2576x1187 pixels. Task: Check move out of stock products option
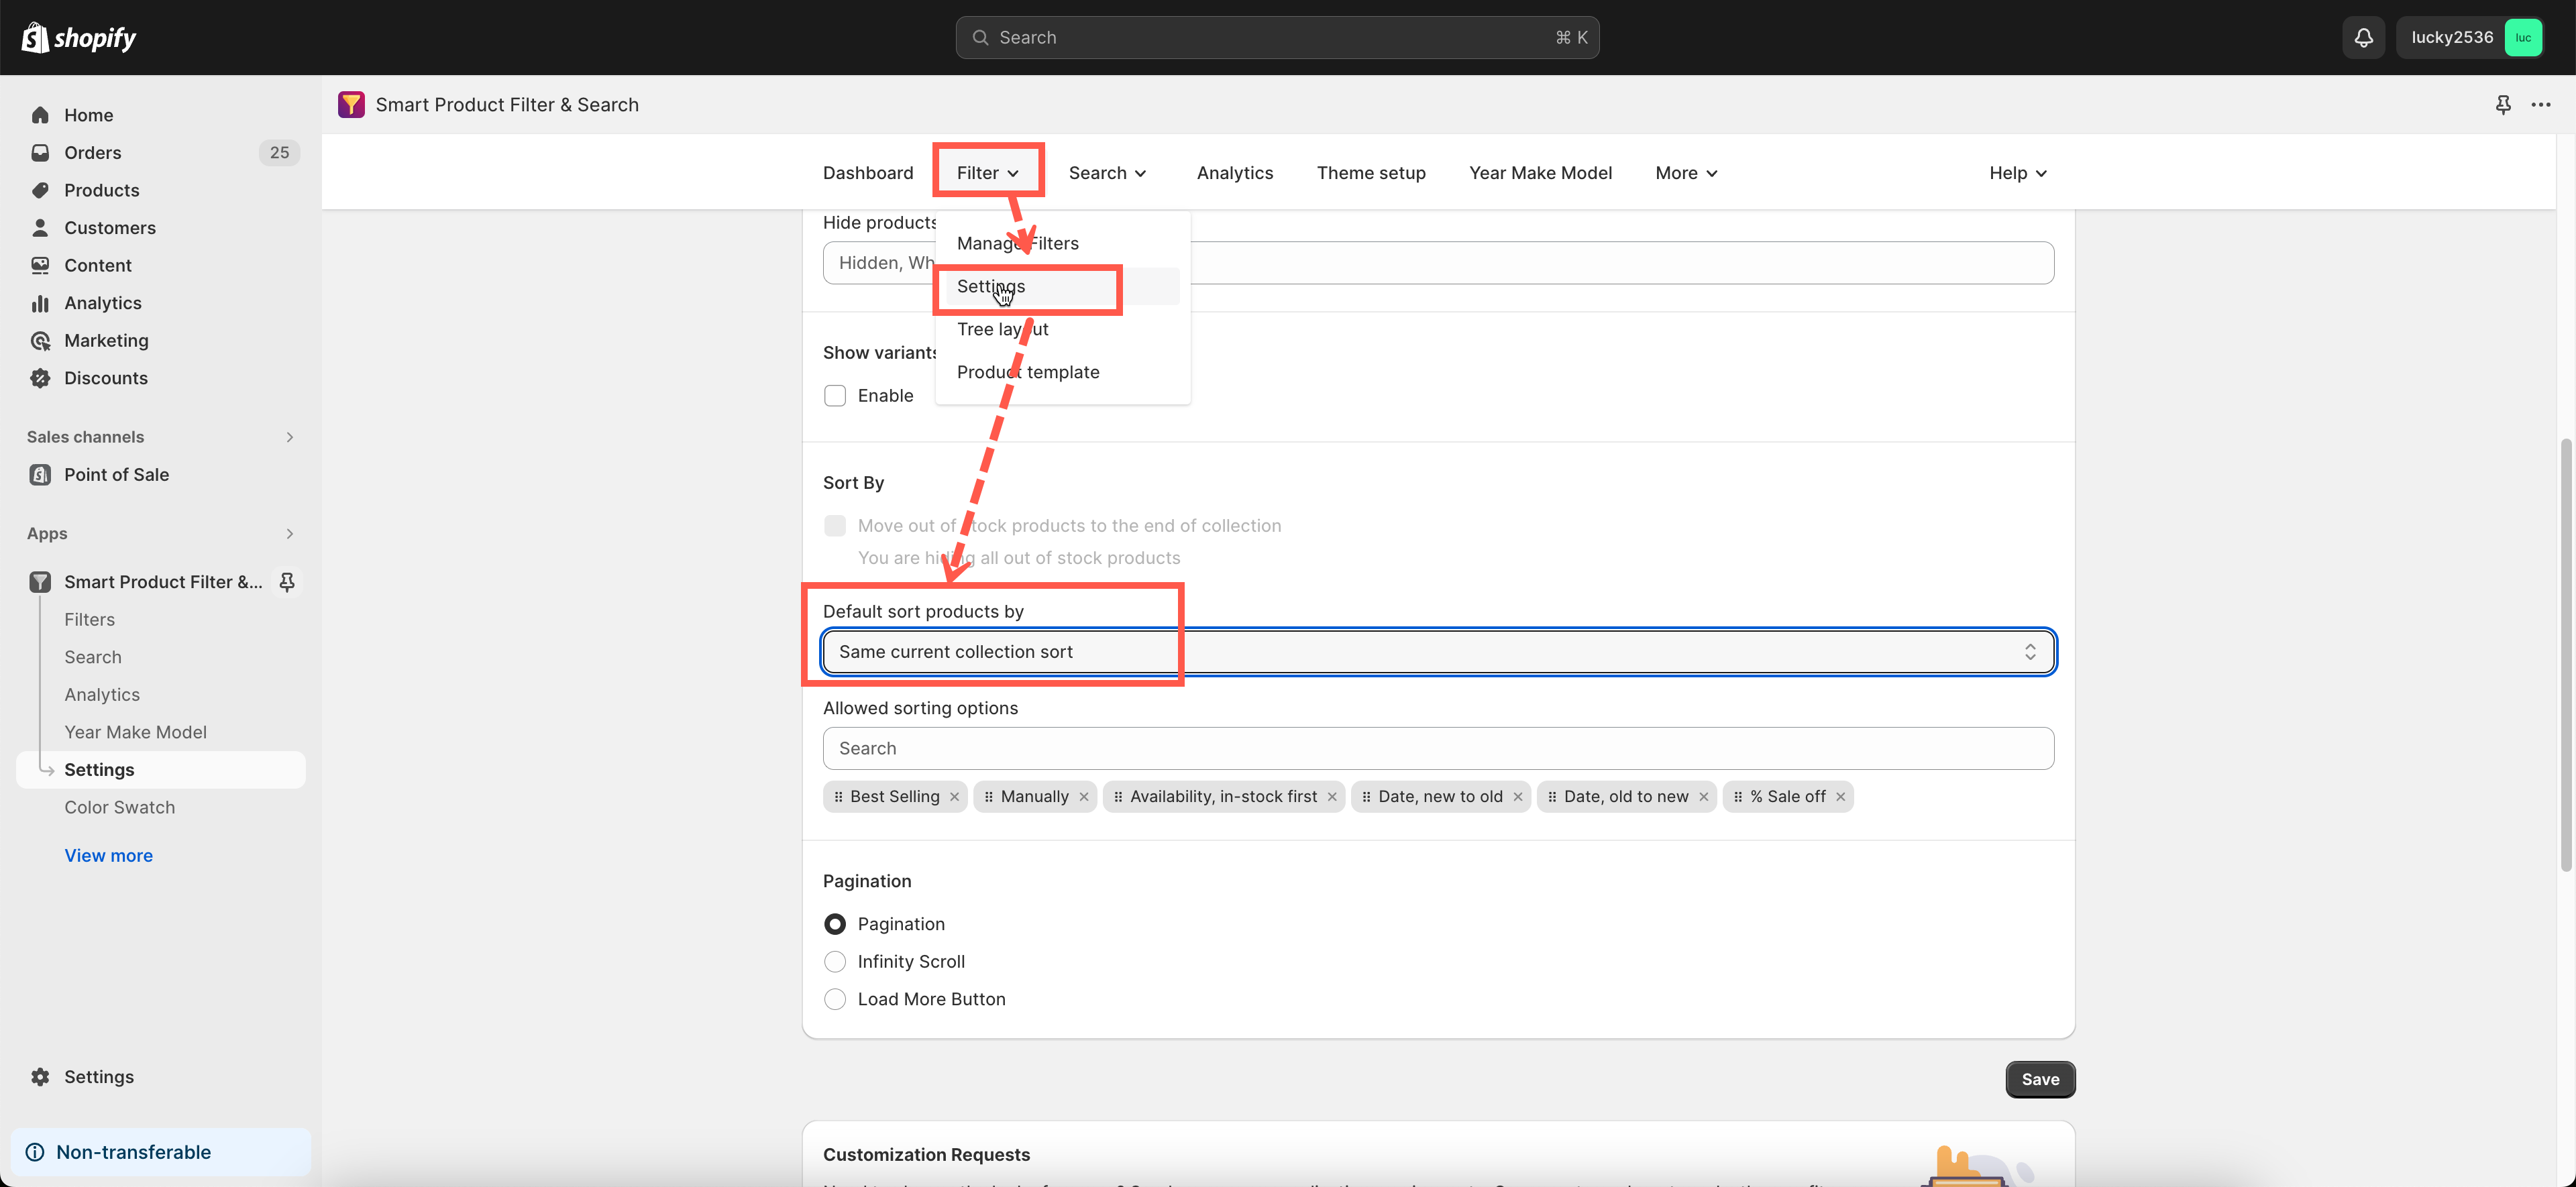tap(835, 525)
